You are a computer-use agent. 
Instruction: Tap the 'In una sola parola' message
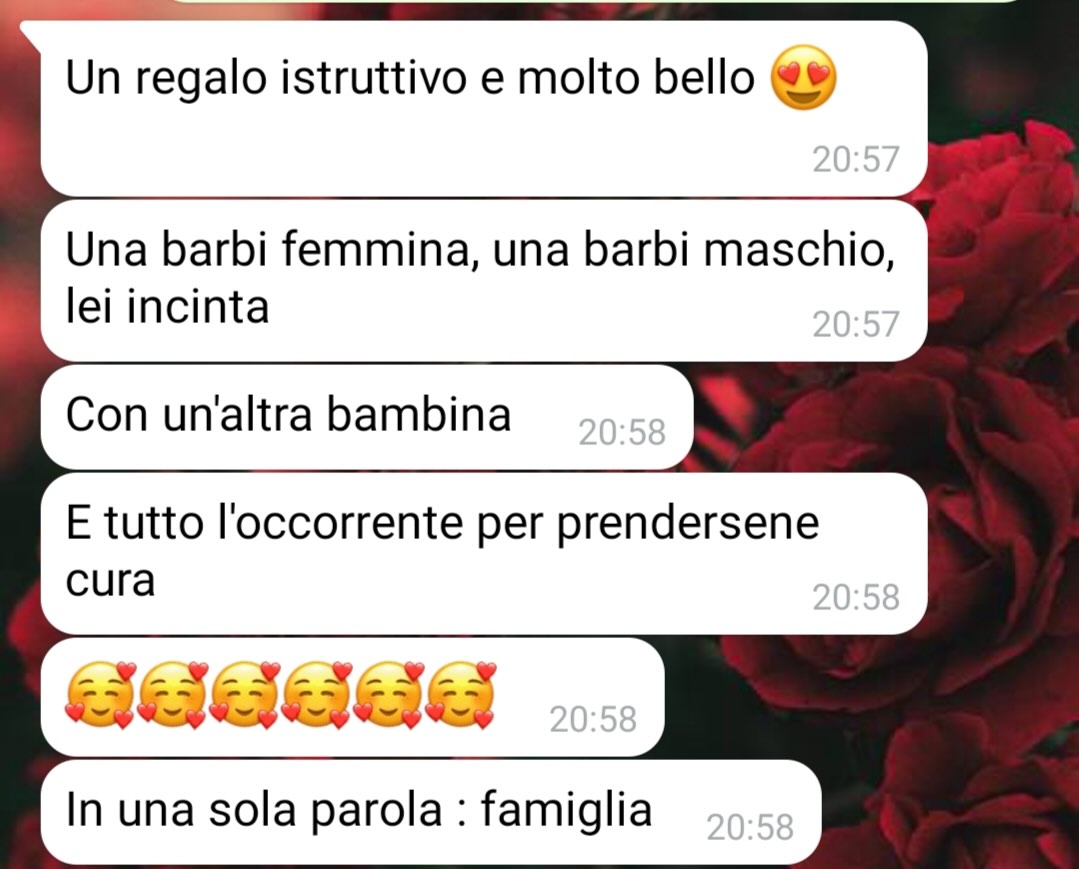pos(431,813)
